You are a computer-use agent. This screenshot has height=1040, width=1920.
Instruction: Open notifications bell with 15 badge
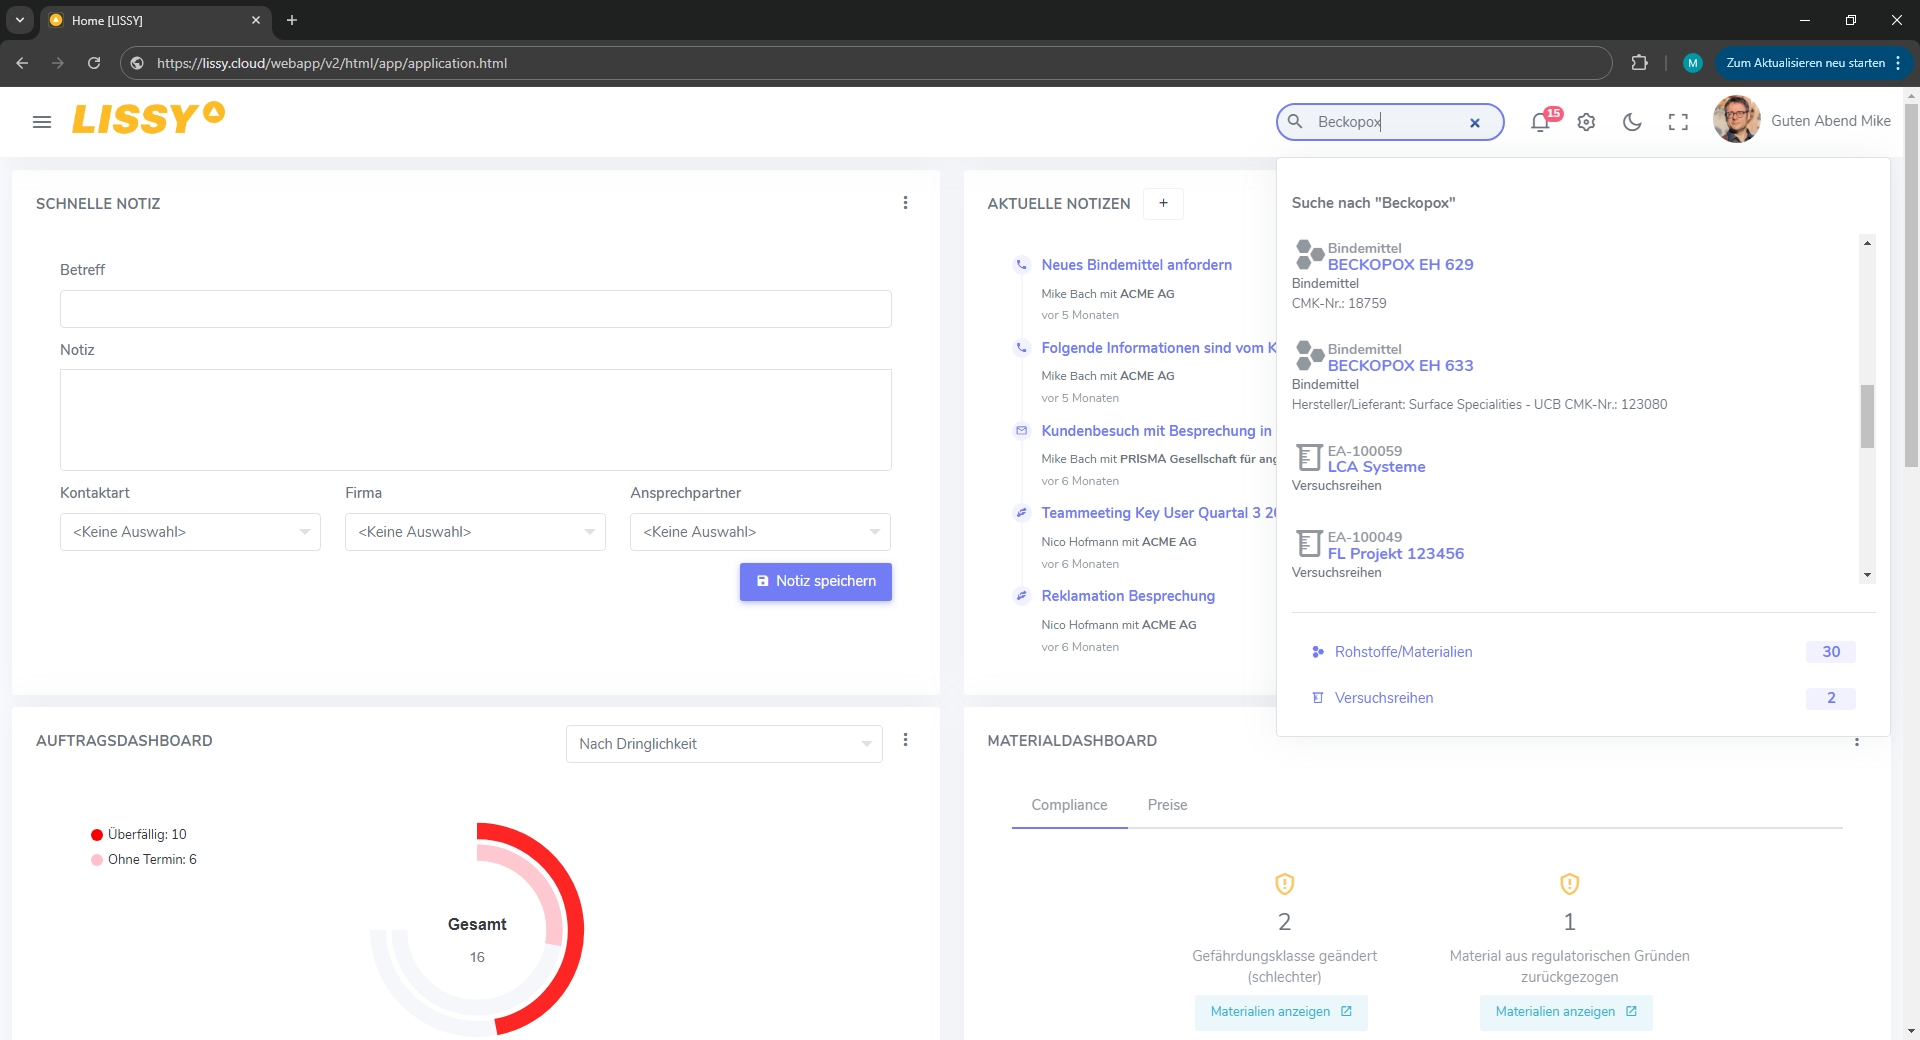tap(1540, 122)
